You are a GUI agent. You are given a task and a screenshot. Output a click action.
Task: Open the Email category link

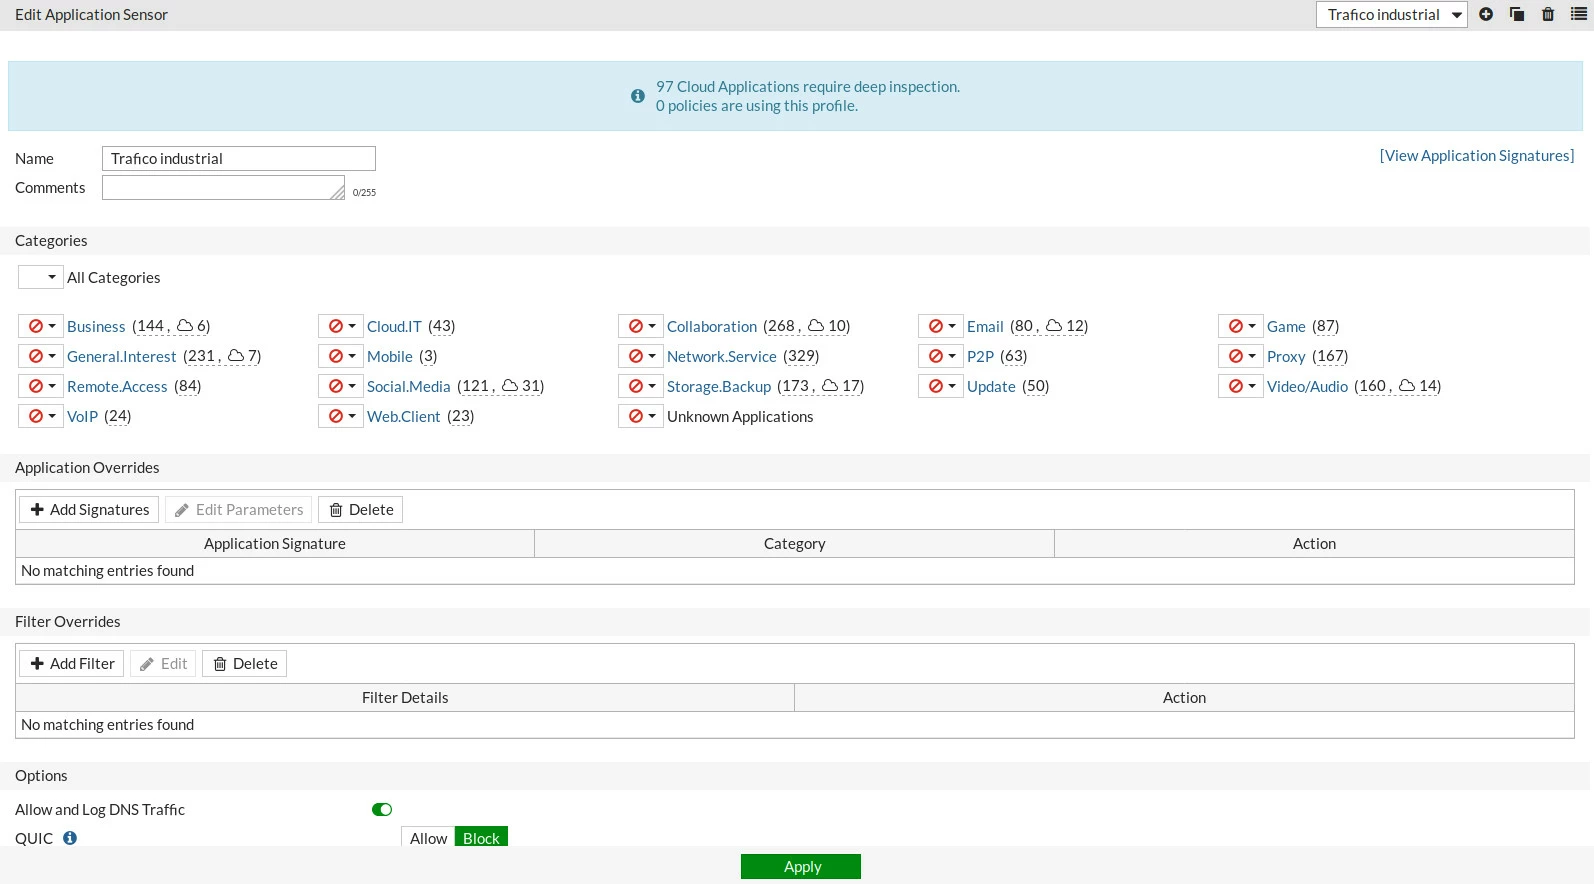985,327
